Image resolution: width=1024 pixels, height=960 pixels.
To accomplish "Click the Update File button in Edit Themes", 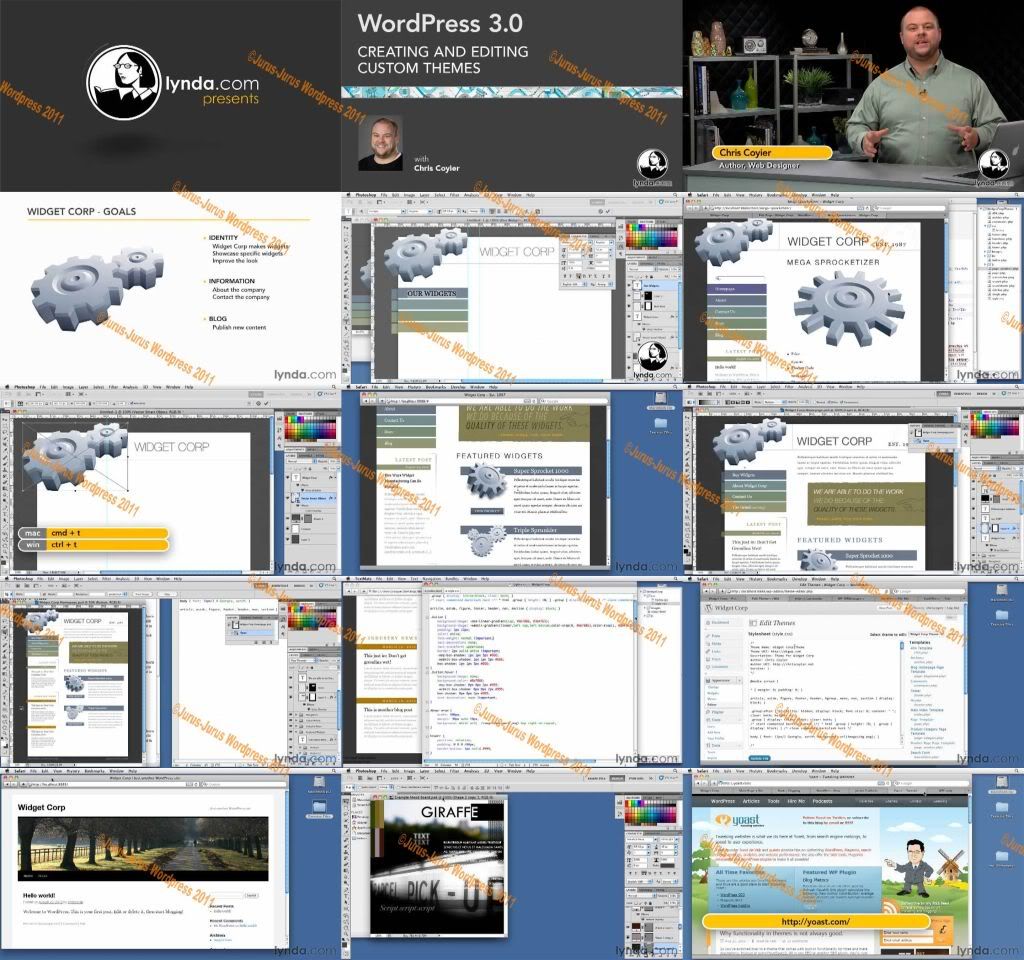I will point(760,758).
